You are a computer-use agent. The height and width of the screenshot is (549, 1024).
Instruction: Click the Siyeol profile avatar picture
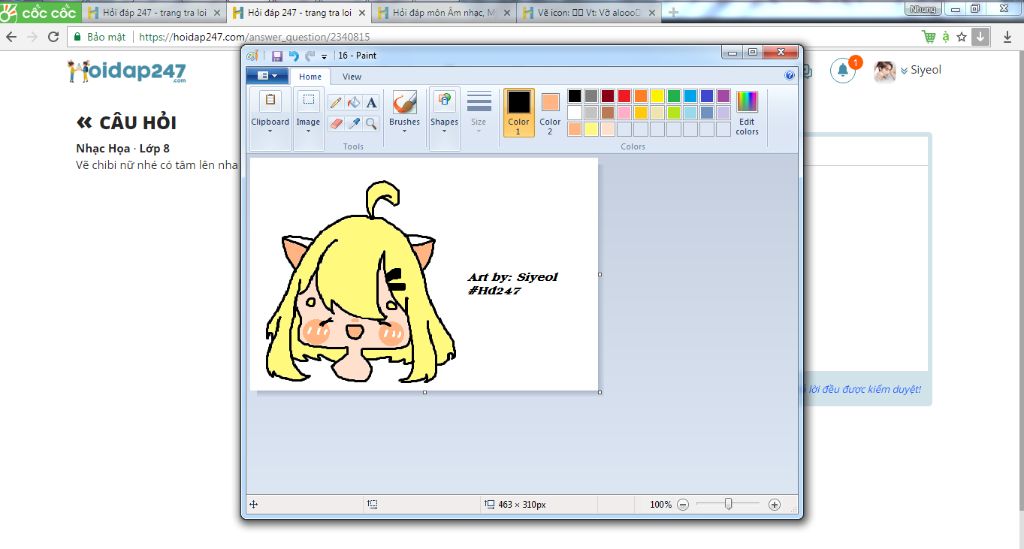point(884,71)
